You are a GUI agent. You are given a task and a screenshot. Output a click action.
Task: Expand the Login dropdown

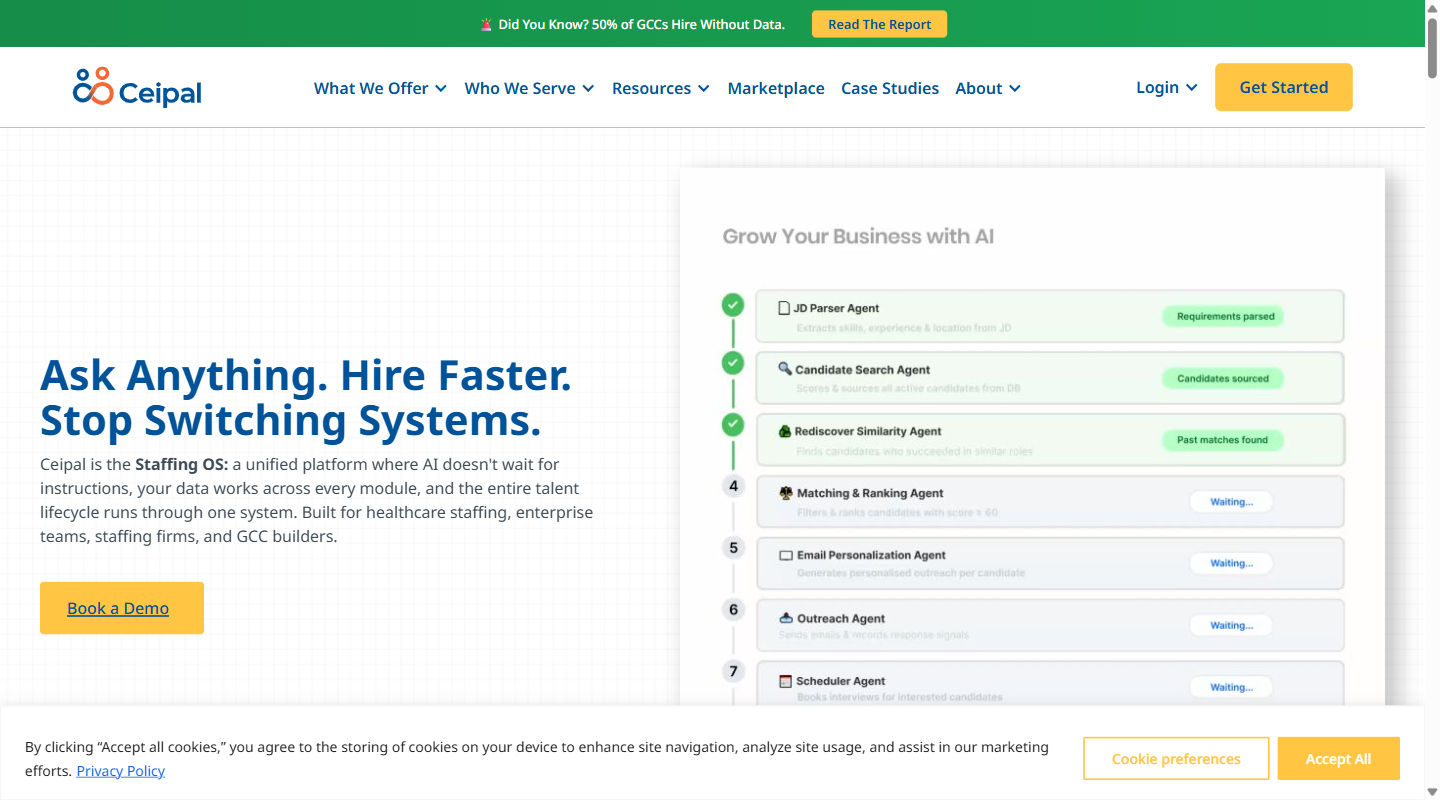pyautogui.click(x=1167, y=87)
